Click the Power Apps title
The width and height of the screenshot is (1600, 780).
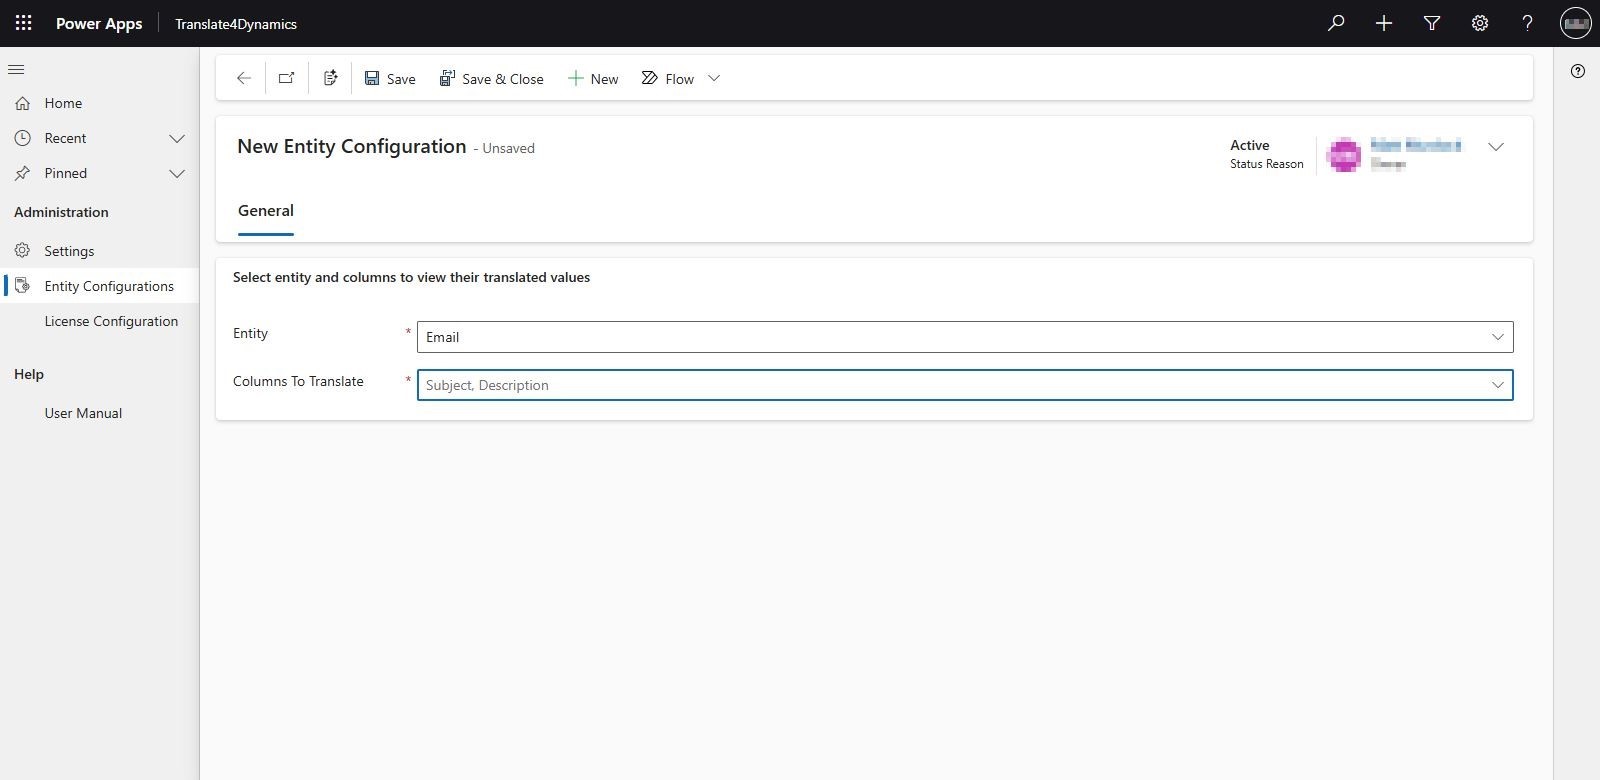click(99, 23)
